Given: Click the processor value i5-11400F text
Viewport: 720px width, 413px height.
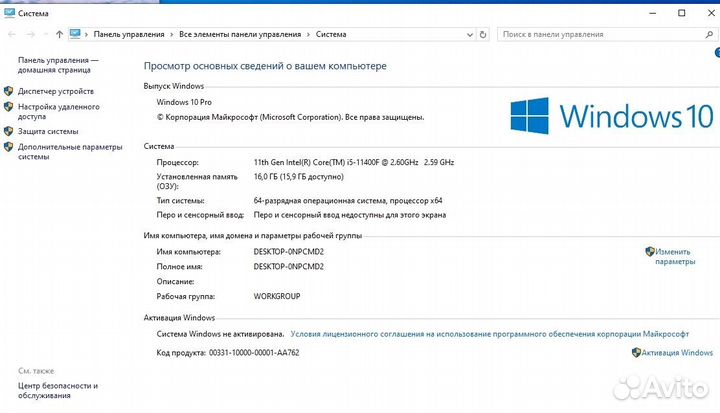Looking at the screenshot, I should coord(354,162).
